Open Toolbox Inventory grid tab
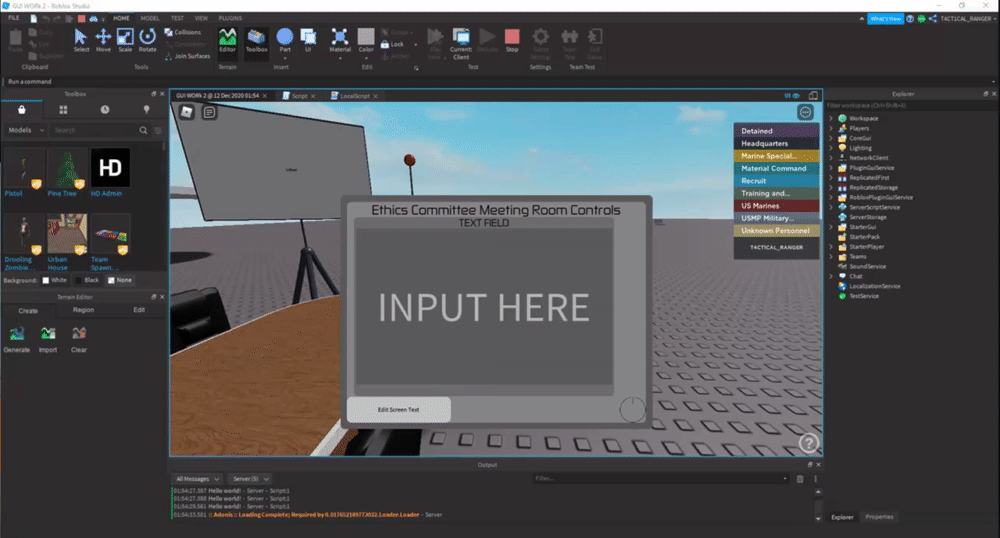The image size is (1000, 538). (x=63, y=110)
